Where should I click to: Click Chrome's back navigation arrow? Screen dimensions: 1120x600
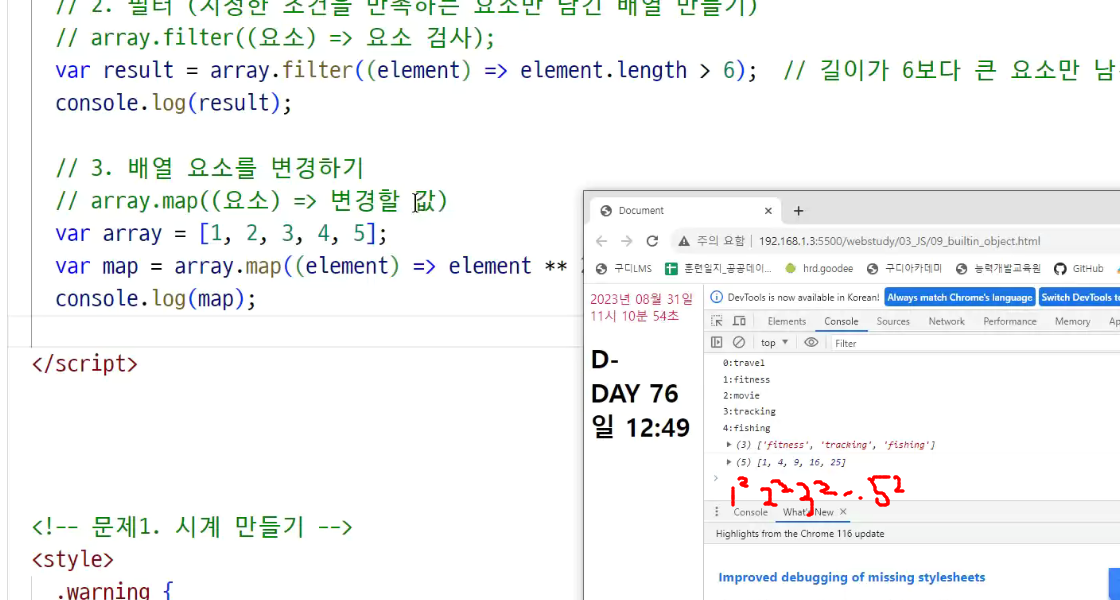click(601, 241)
